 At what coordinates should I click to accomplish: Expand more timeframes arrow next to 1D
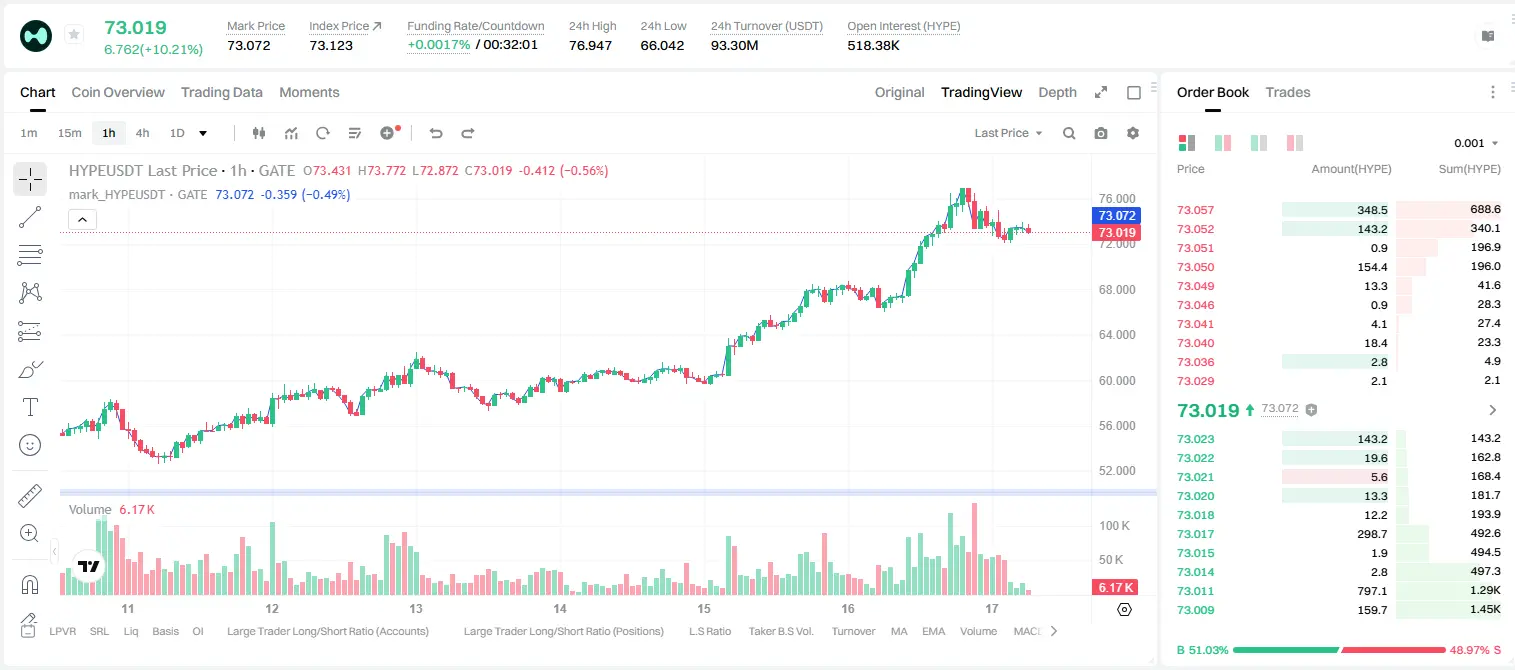tap(203, 133)
